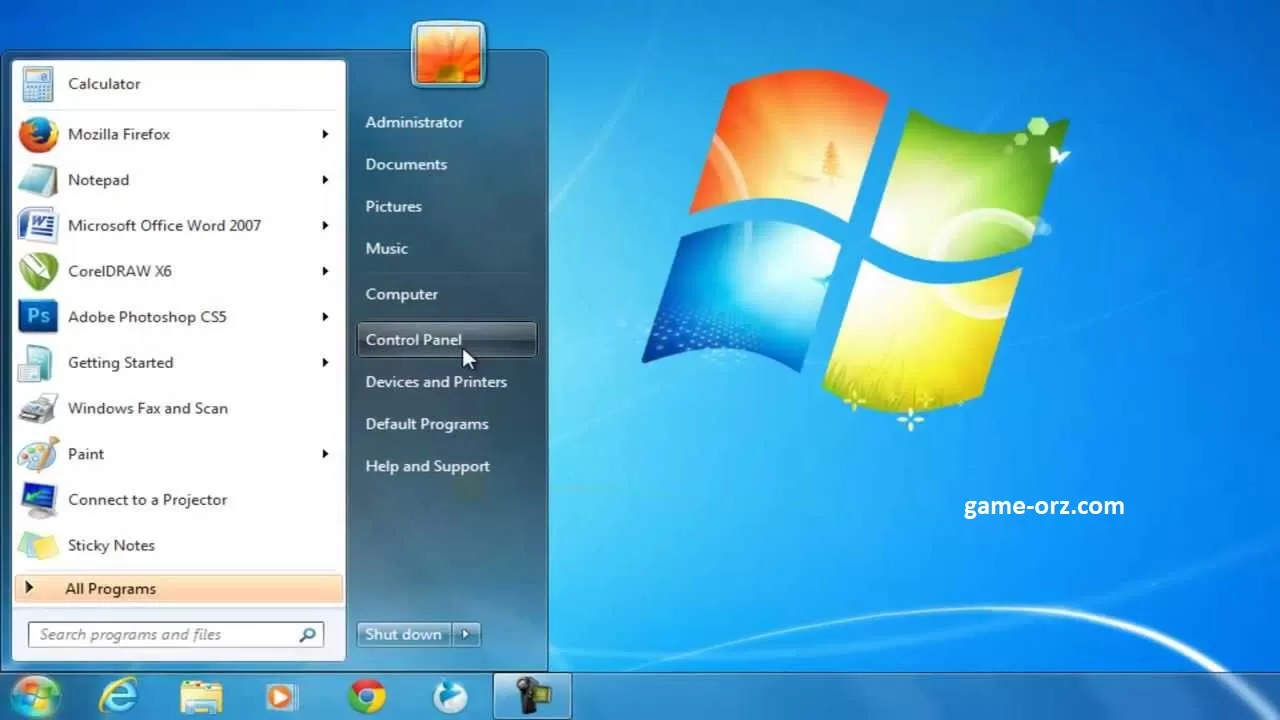Screen dimensions: 1280x720
Task: Open Internet Explorer from taskbar
Action: pyautogui.click(x=118, y=696)
